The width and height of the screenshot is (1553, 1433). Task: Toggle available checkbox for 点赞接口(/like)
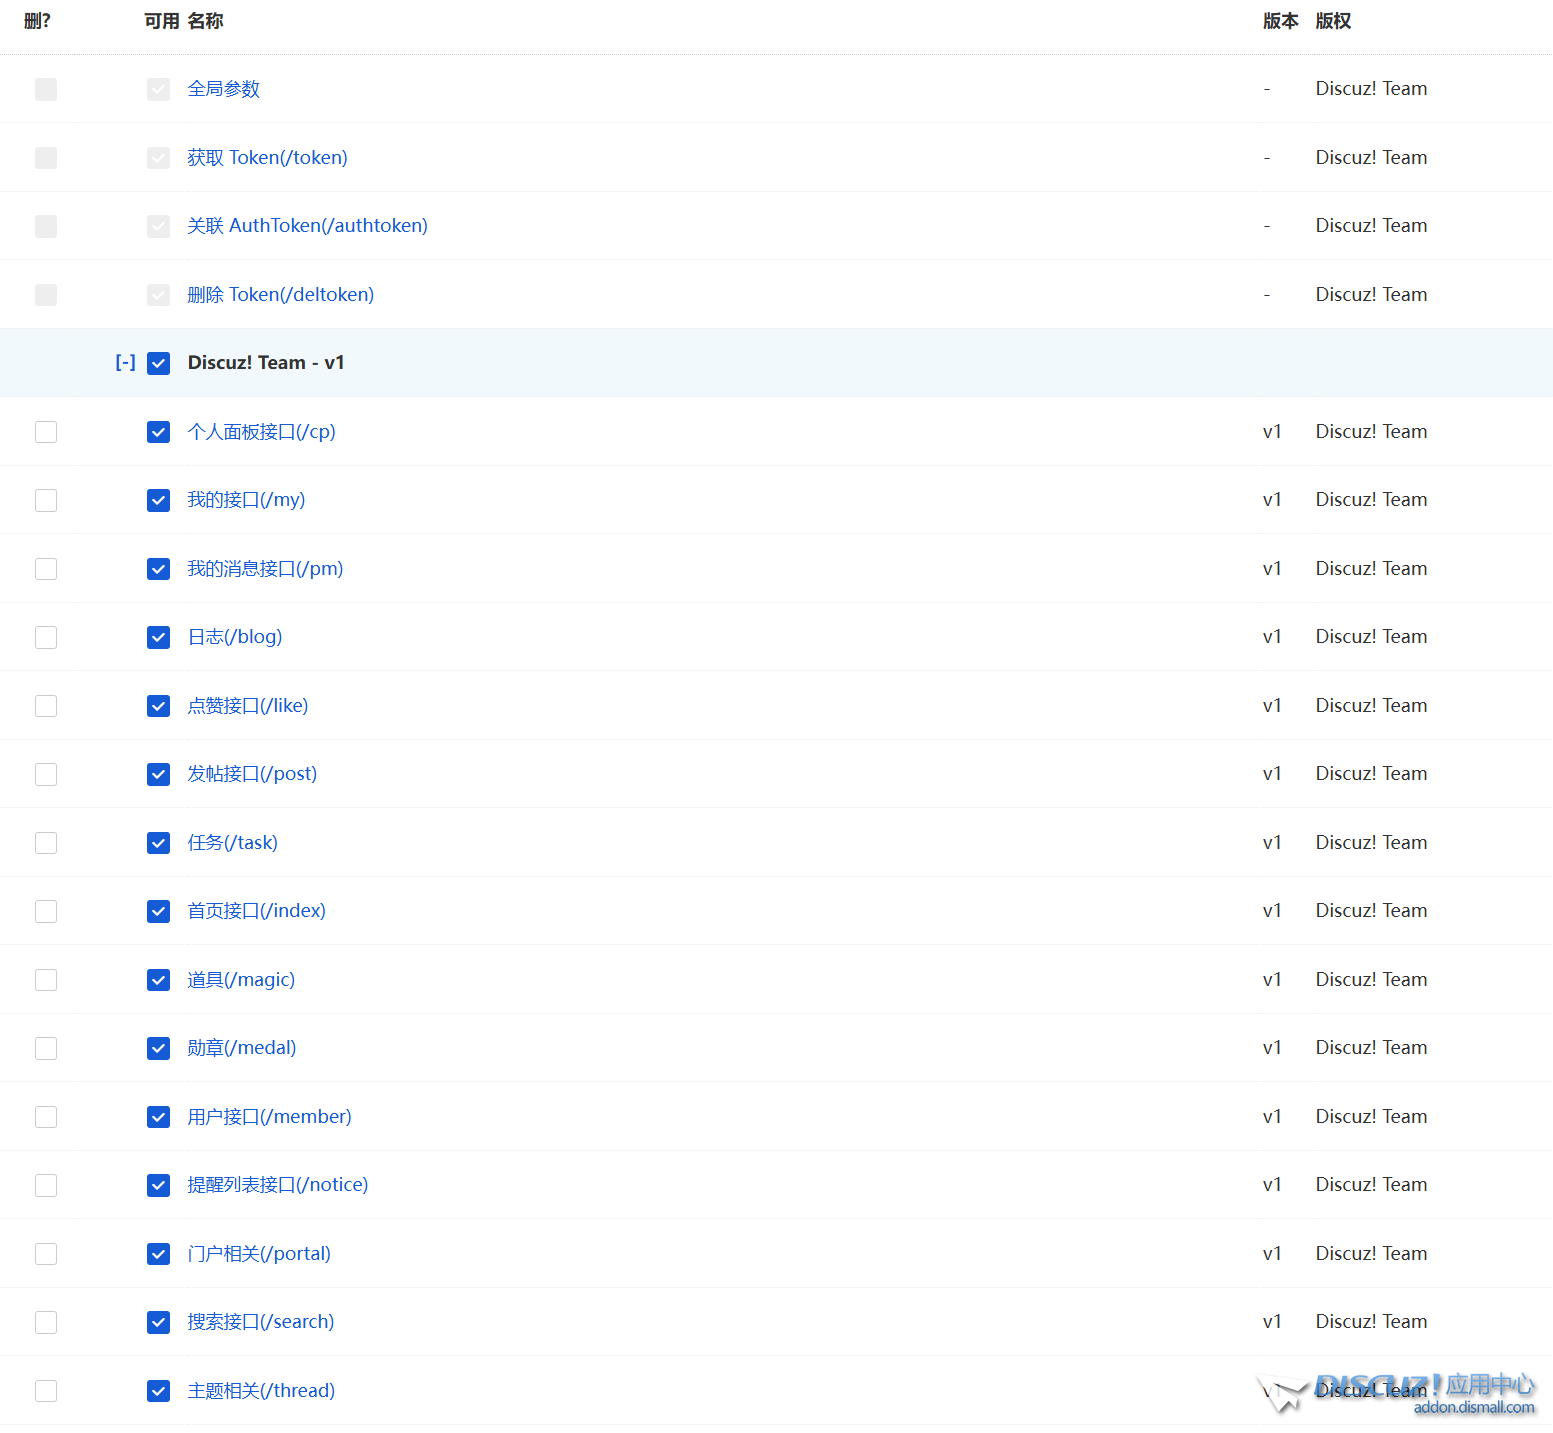pyautogui.click(x=158, y=706)
